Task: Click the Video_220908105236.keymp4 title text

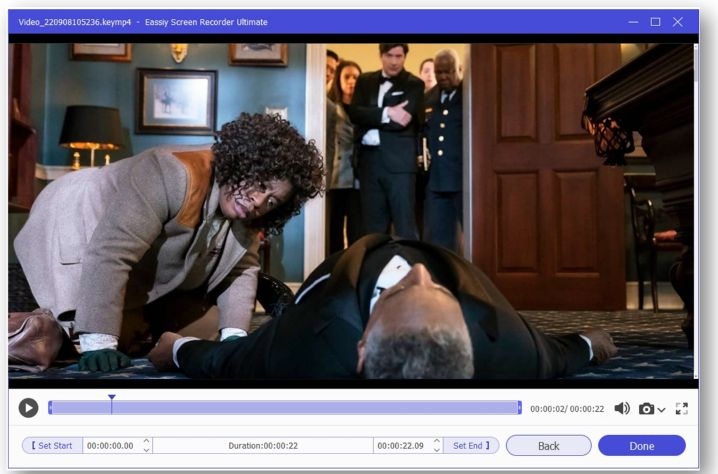Action: pos(75,22)
